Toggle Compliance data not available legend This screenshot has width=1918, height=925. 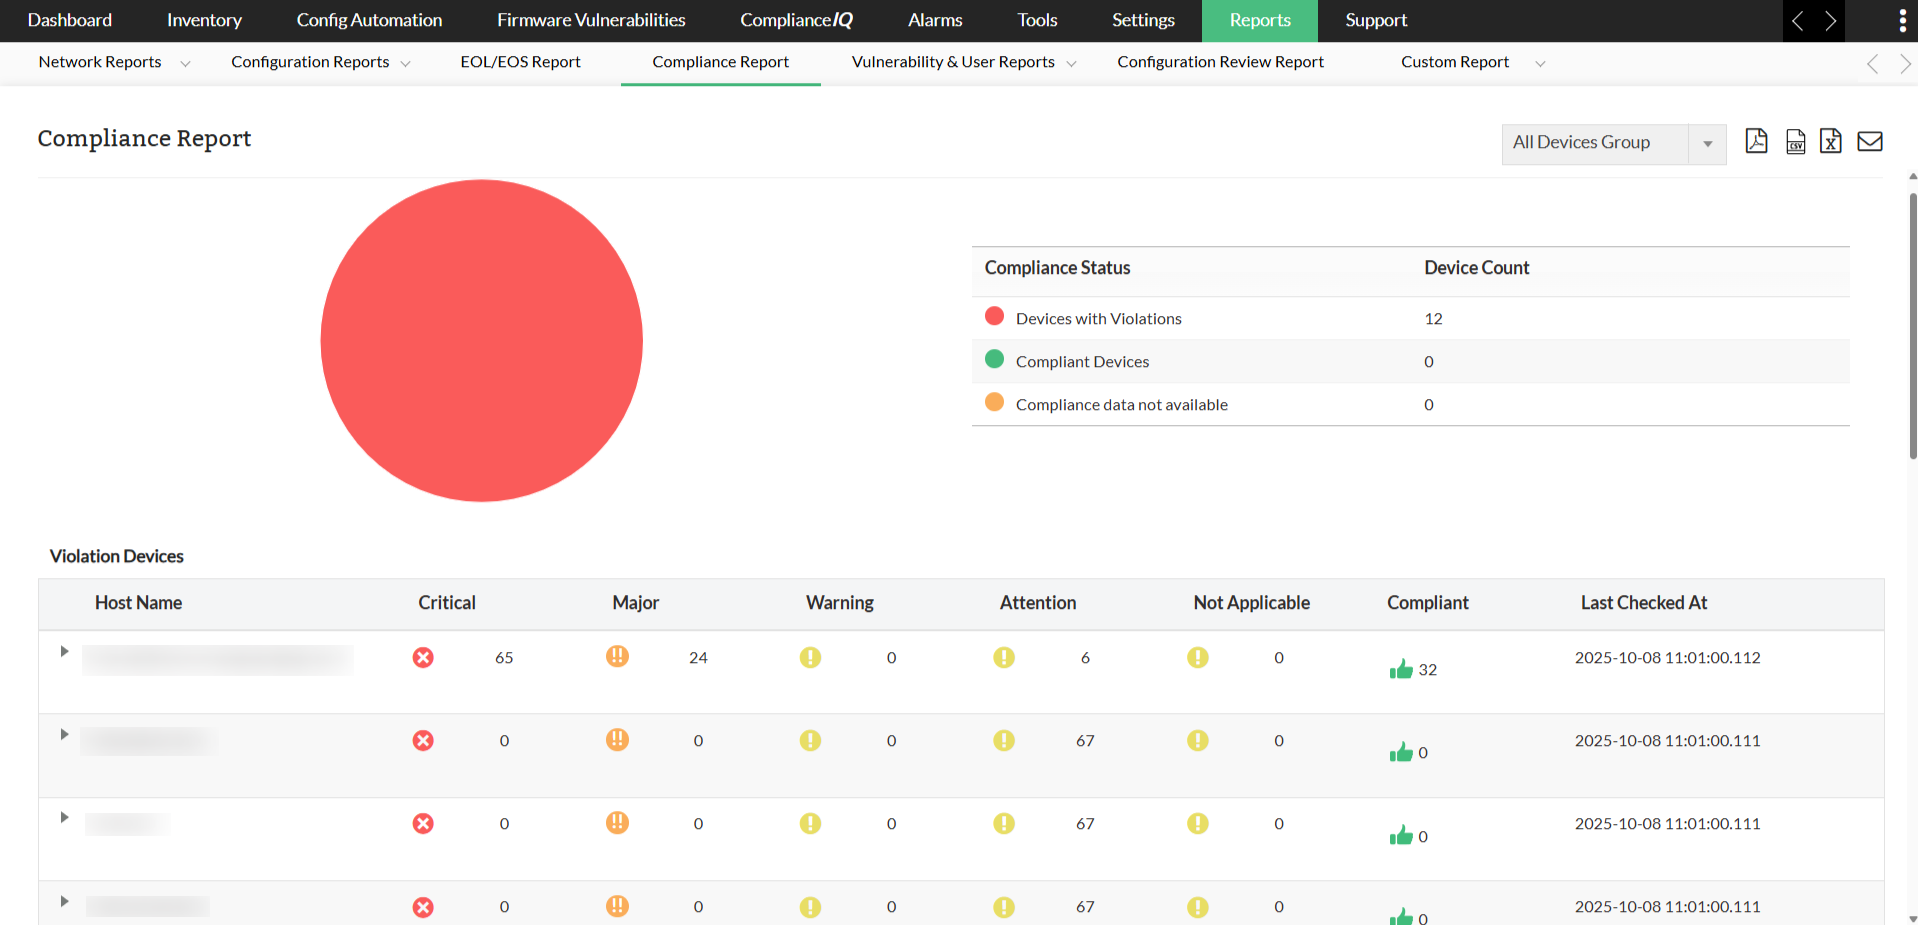pos(994,403)
